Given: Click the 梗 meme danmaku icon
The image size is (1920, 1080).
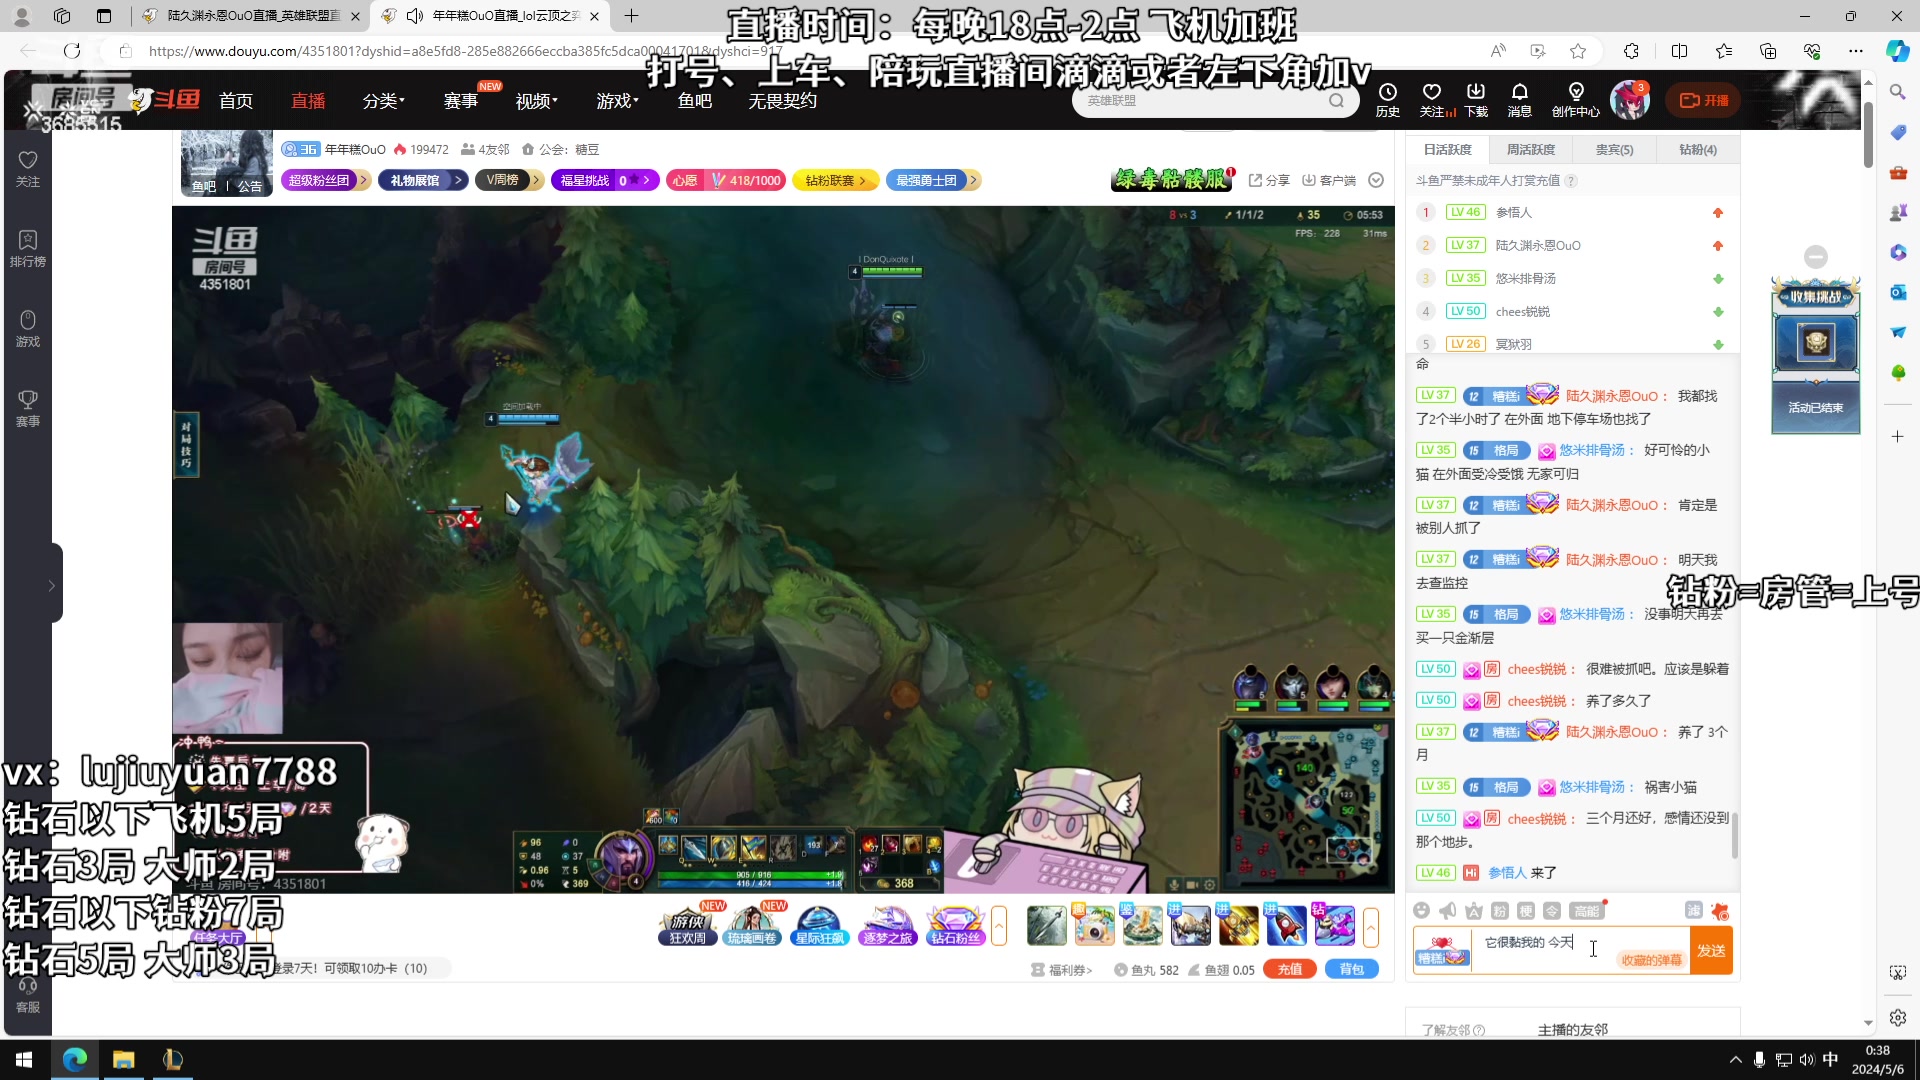Looking at the screenshot, I should pyautogui.click(x=1525, y=910).
